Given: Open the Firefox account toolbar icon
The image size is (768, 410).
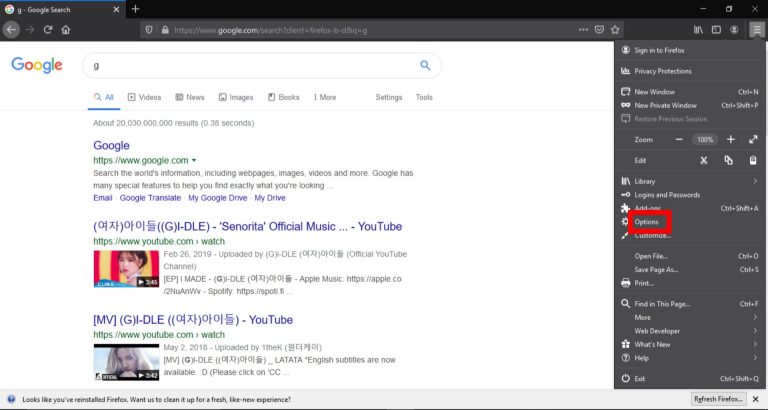Looking at the screenshot, I should [x=734, y=30].
